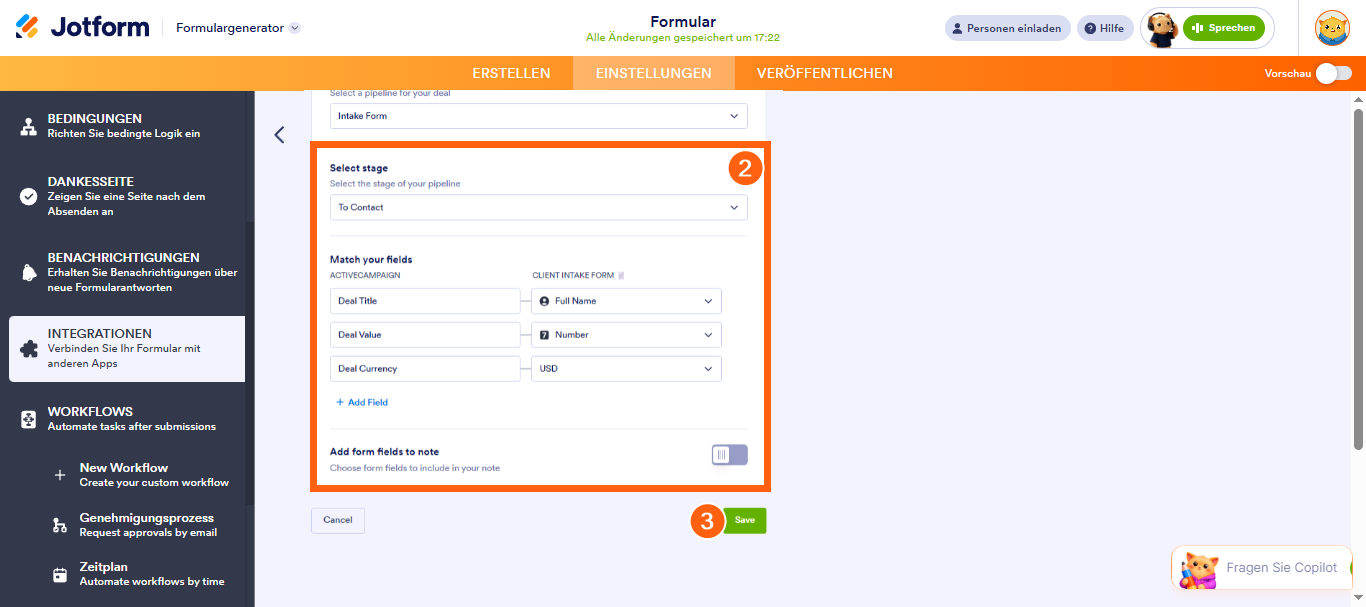
Task: Click the Bedingungen hierarchy icon
Action: (29, 126)
